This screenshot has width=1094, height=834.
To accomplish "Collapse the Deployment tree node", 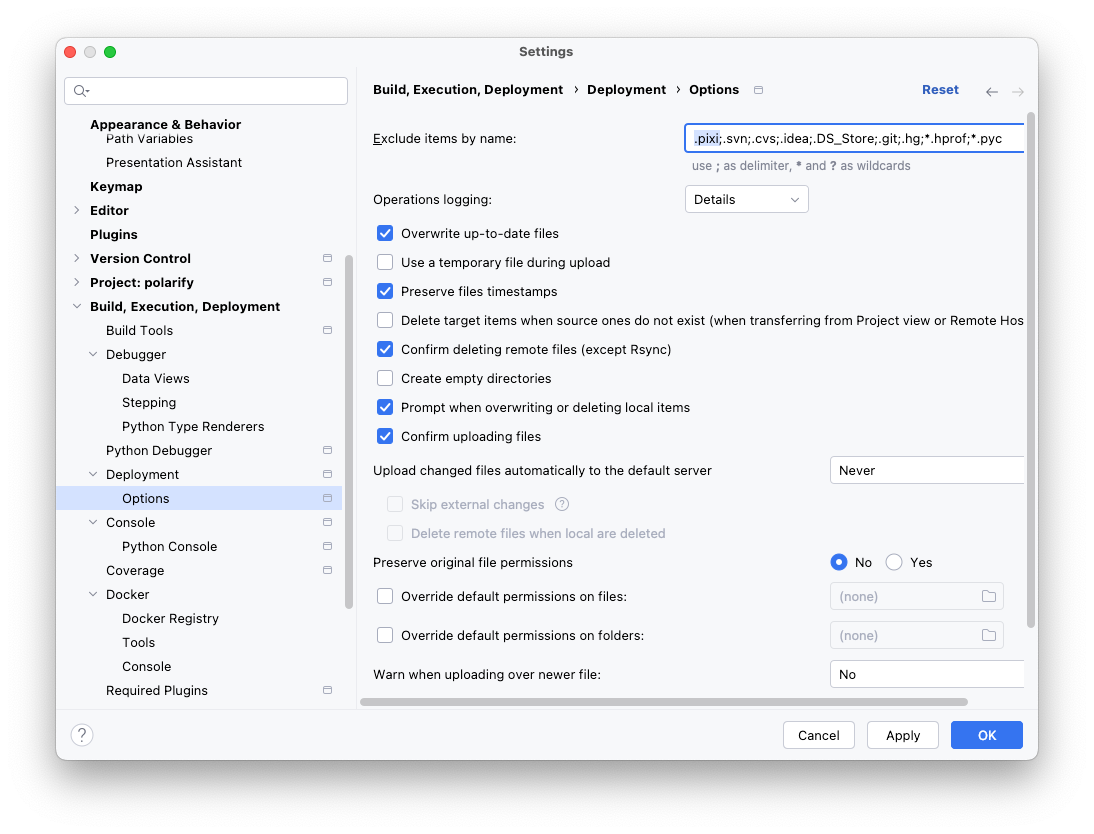I will 93,474.
